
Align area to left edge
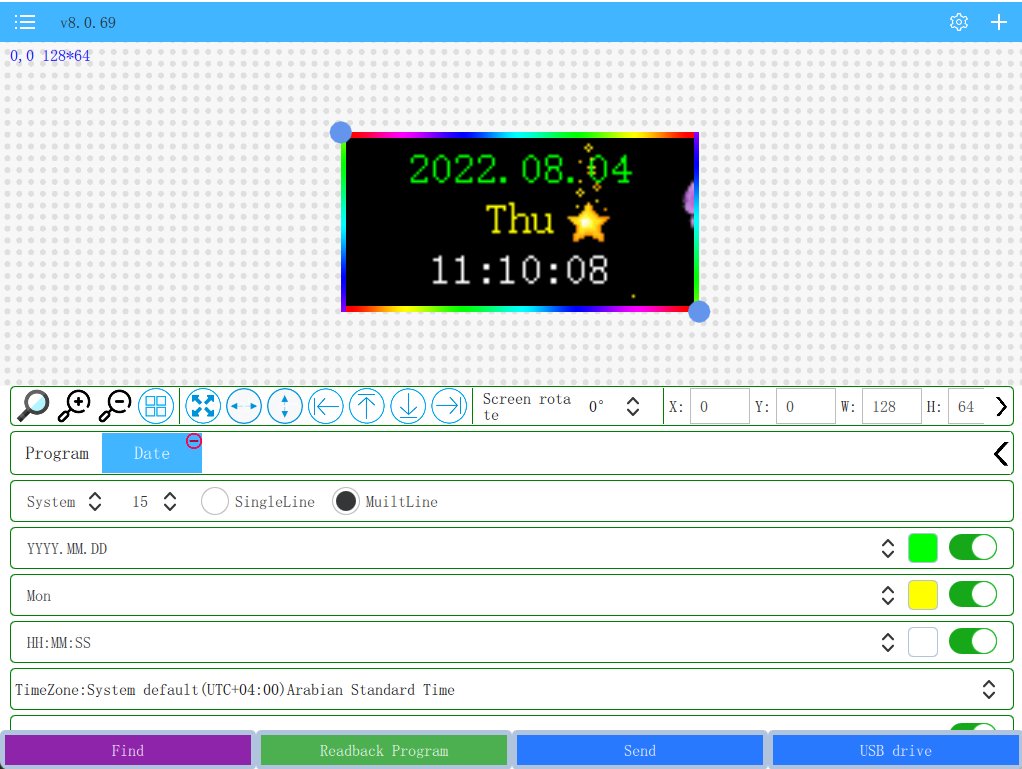(x=326, y=406)
